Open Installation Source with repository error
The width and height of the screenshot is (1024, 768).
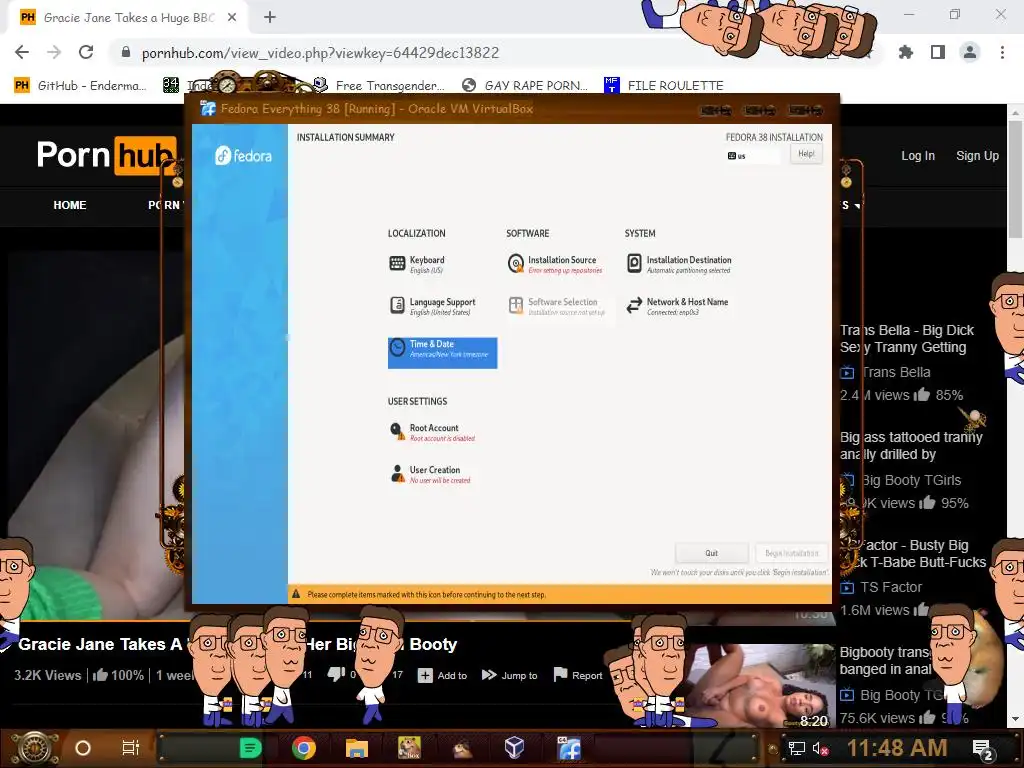click(x=555, y=264)
